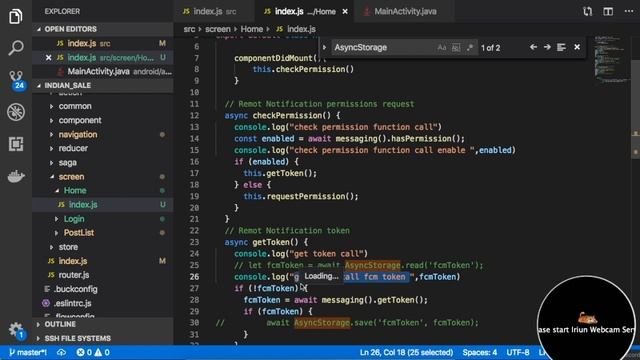Open root index.js marked modified

pyautogui.click(x=103, y=261)
